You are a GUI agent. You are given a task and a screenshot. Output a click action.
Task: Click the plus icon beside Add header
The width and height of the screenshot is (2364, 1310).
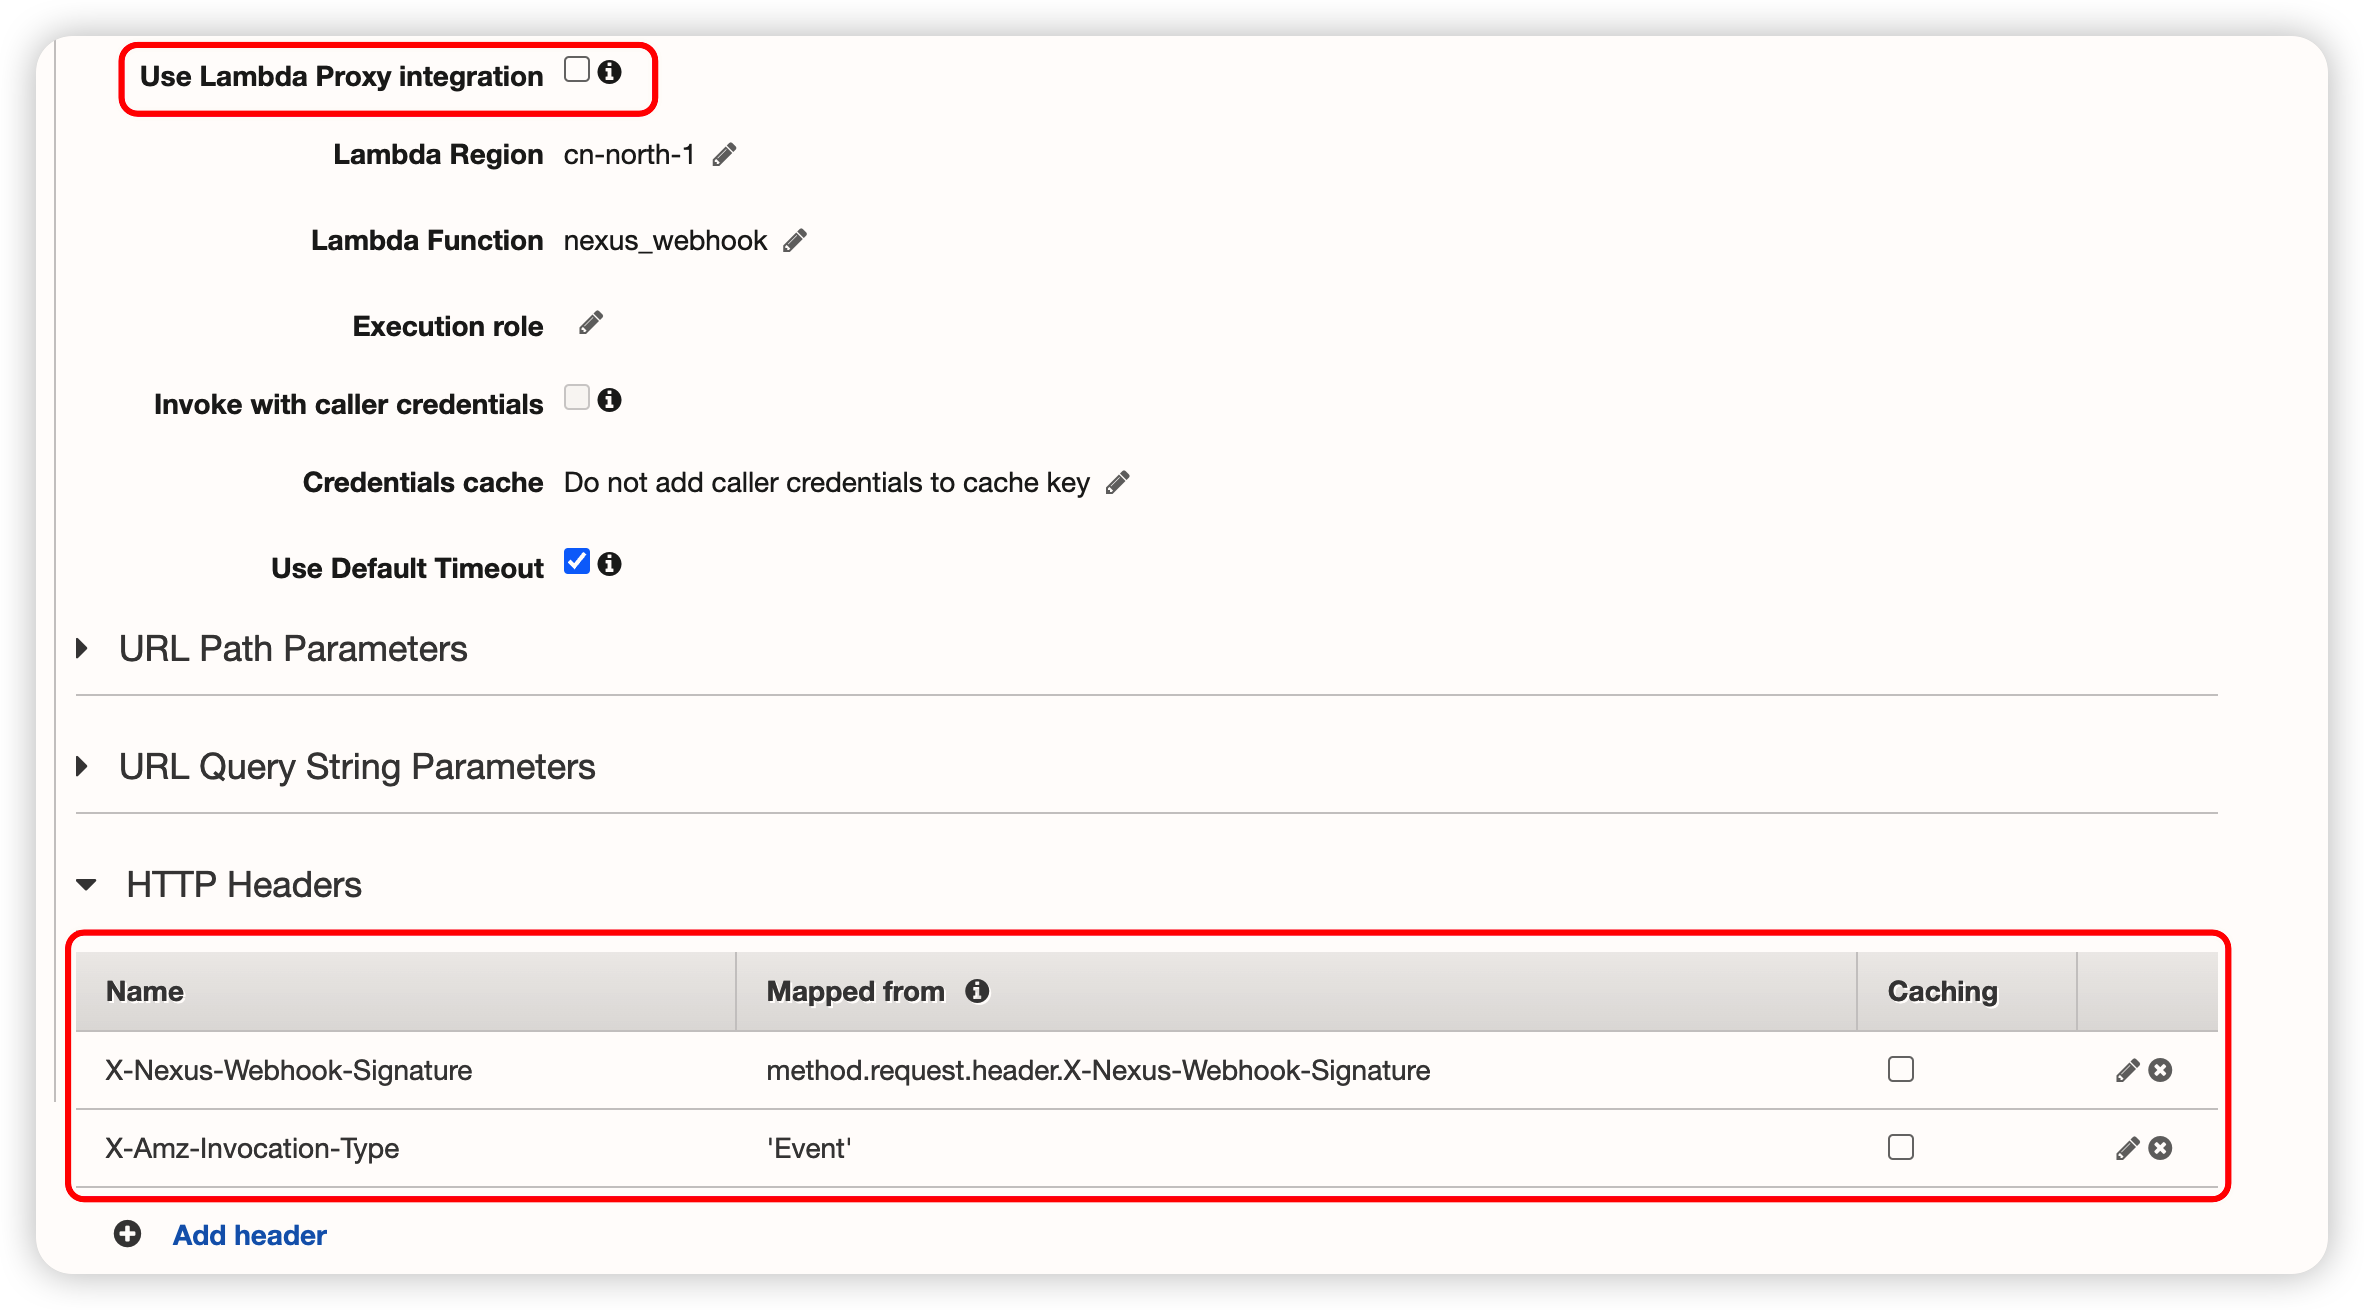[127, 1234]
